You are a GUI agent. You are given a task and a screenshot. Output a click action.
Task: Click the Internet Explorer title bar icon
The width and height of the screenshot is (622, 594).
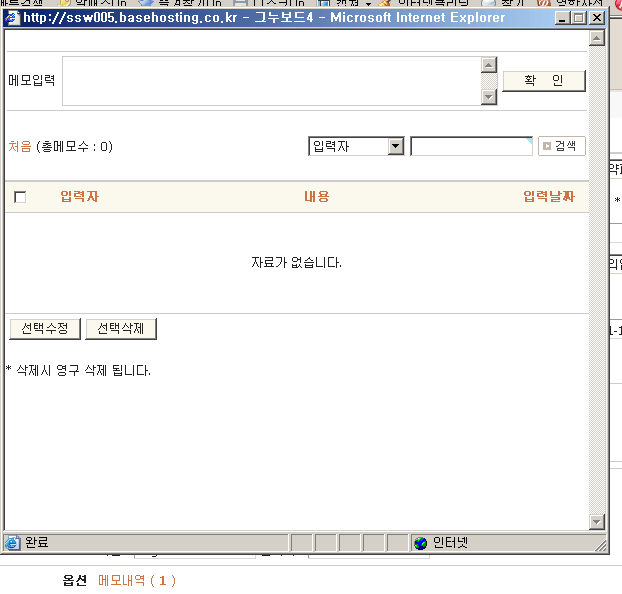coord(12,18)
